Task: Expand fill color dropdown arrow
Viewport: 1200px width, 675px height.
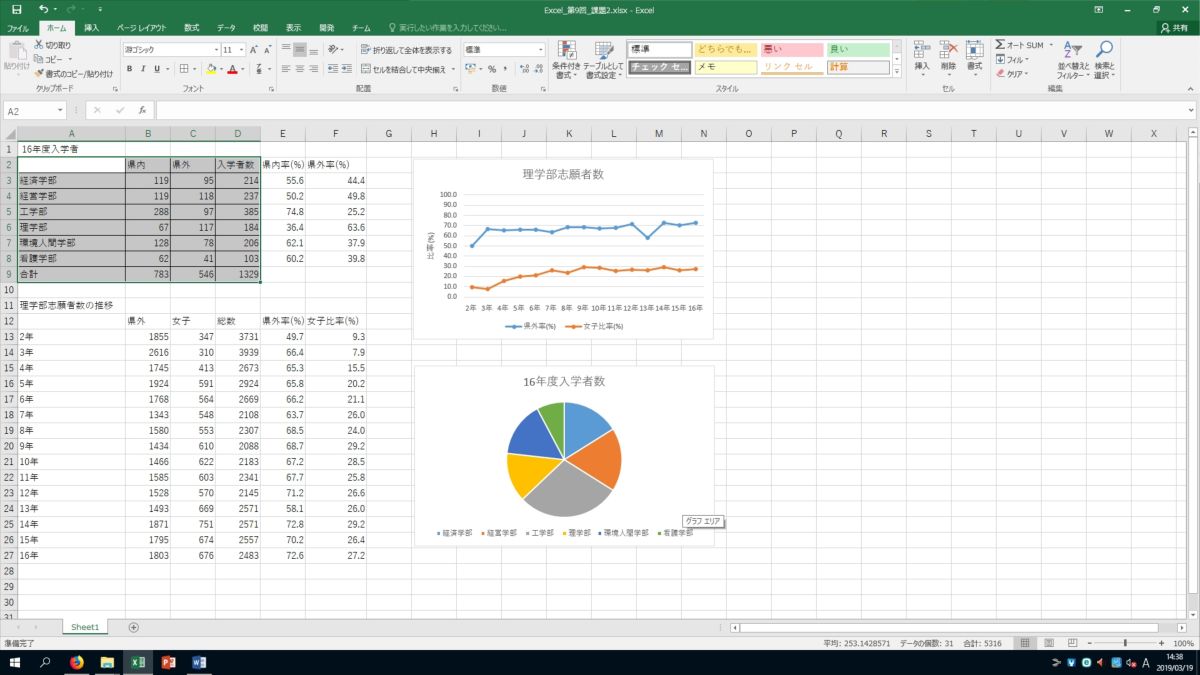Action: tap(222, 69)
